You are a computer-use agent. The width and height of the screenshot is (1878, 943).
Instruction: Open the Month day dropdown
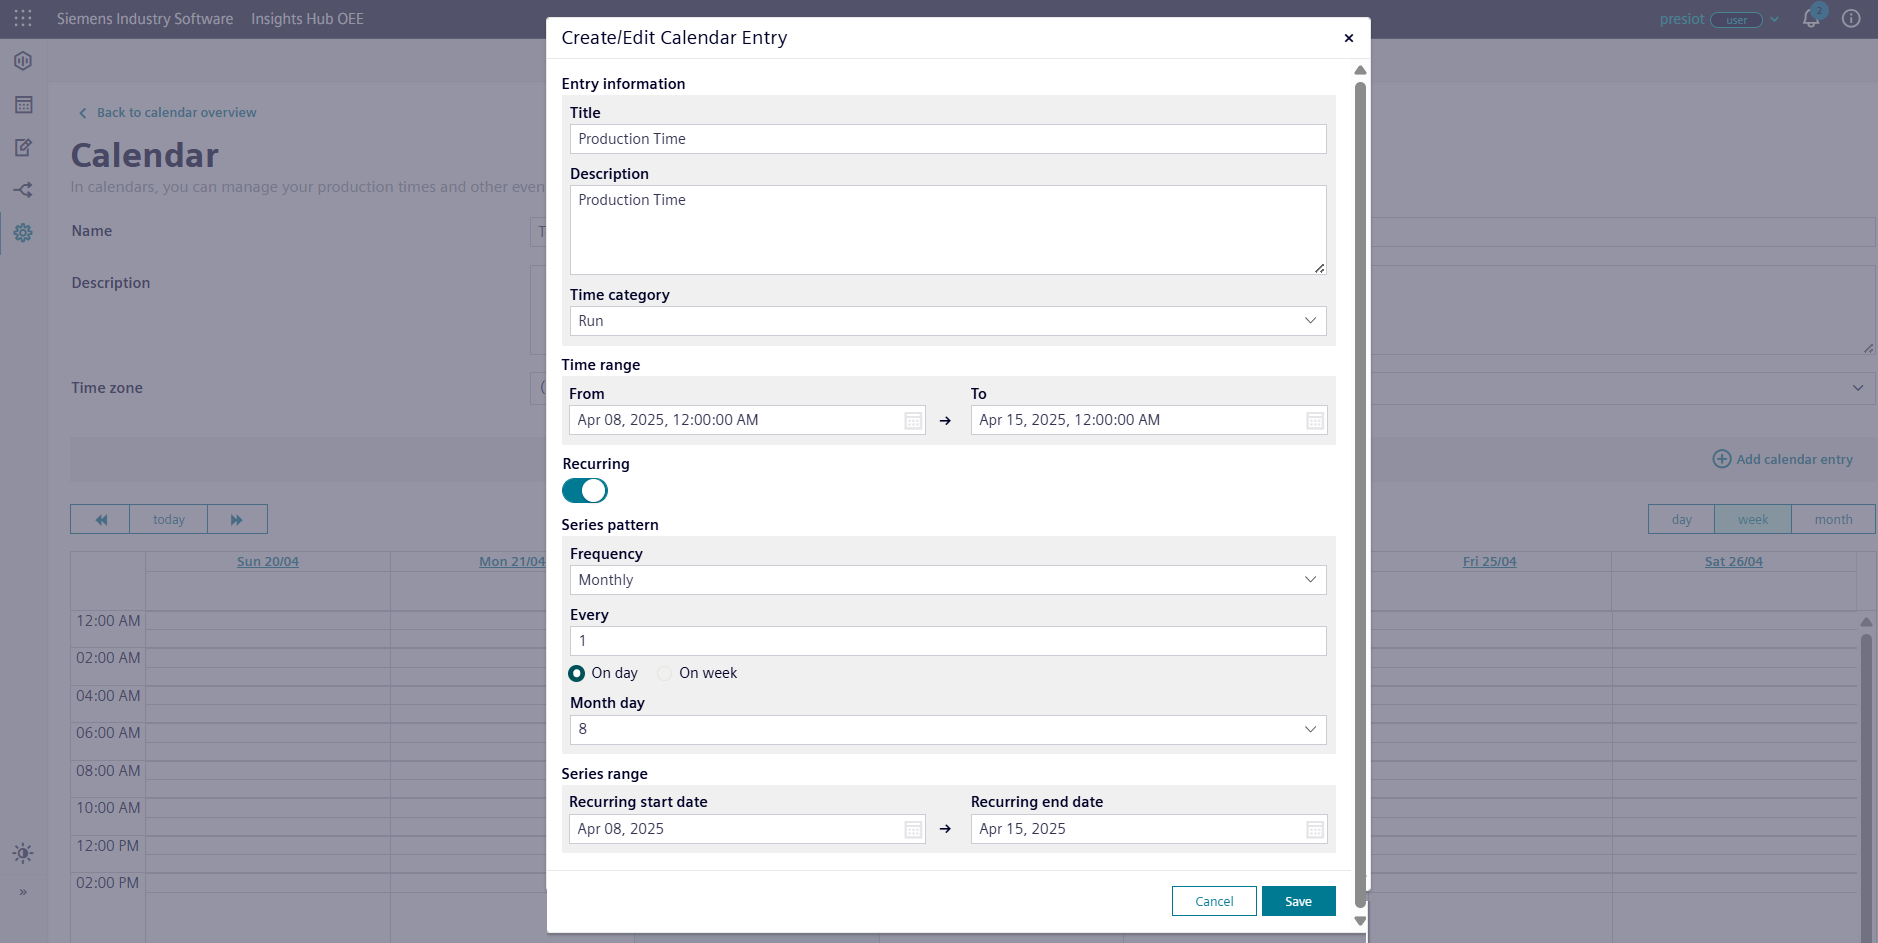click(948, 730)
